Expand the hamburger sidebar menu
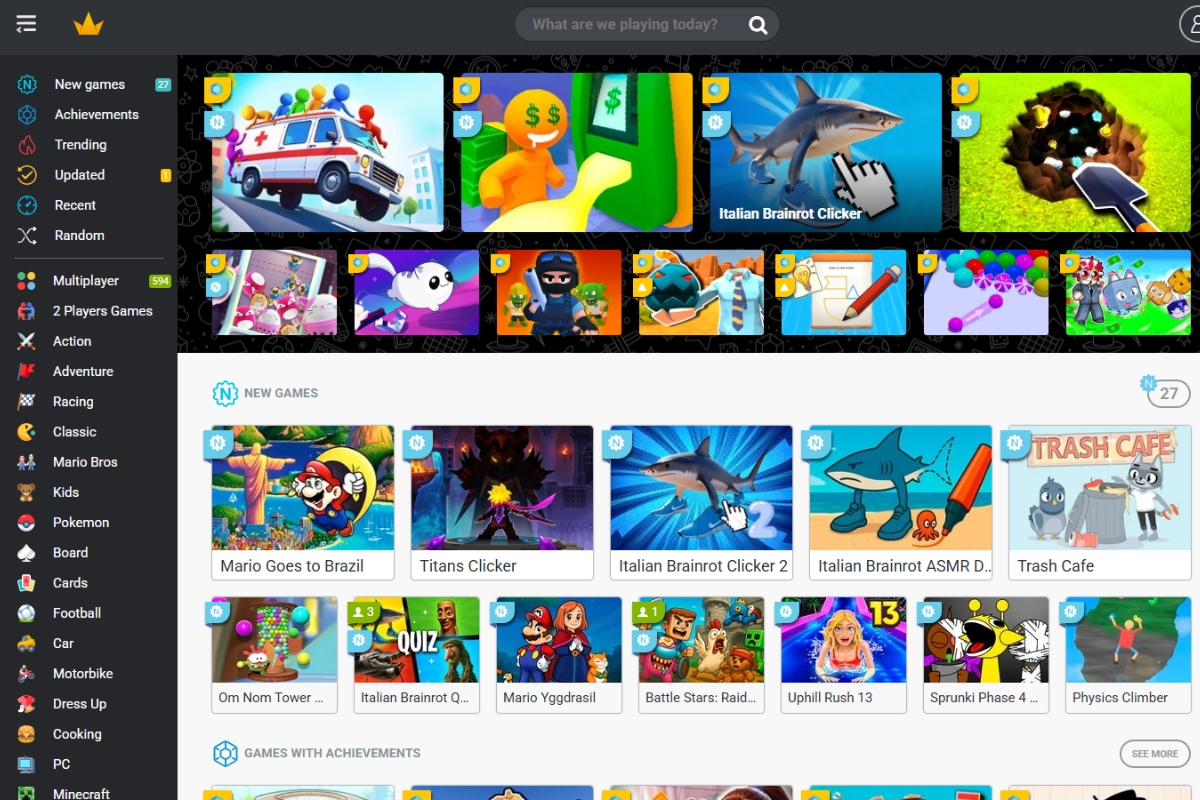Image resolution: width=1200 pixels, height=800 pixels. (26, 23)
